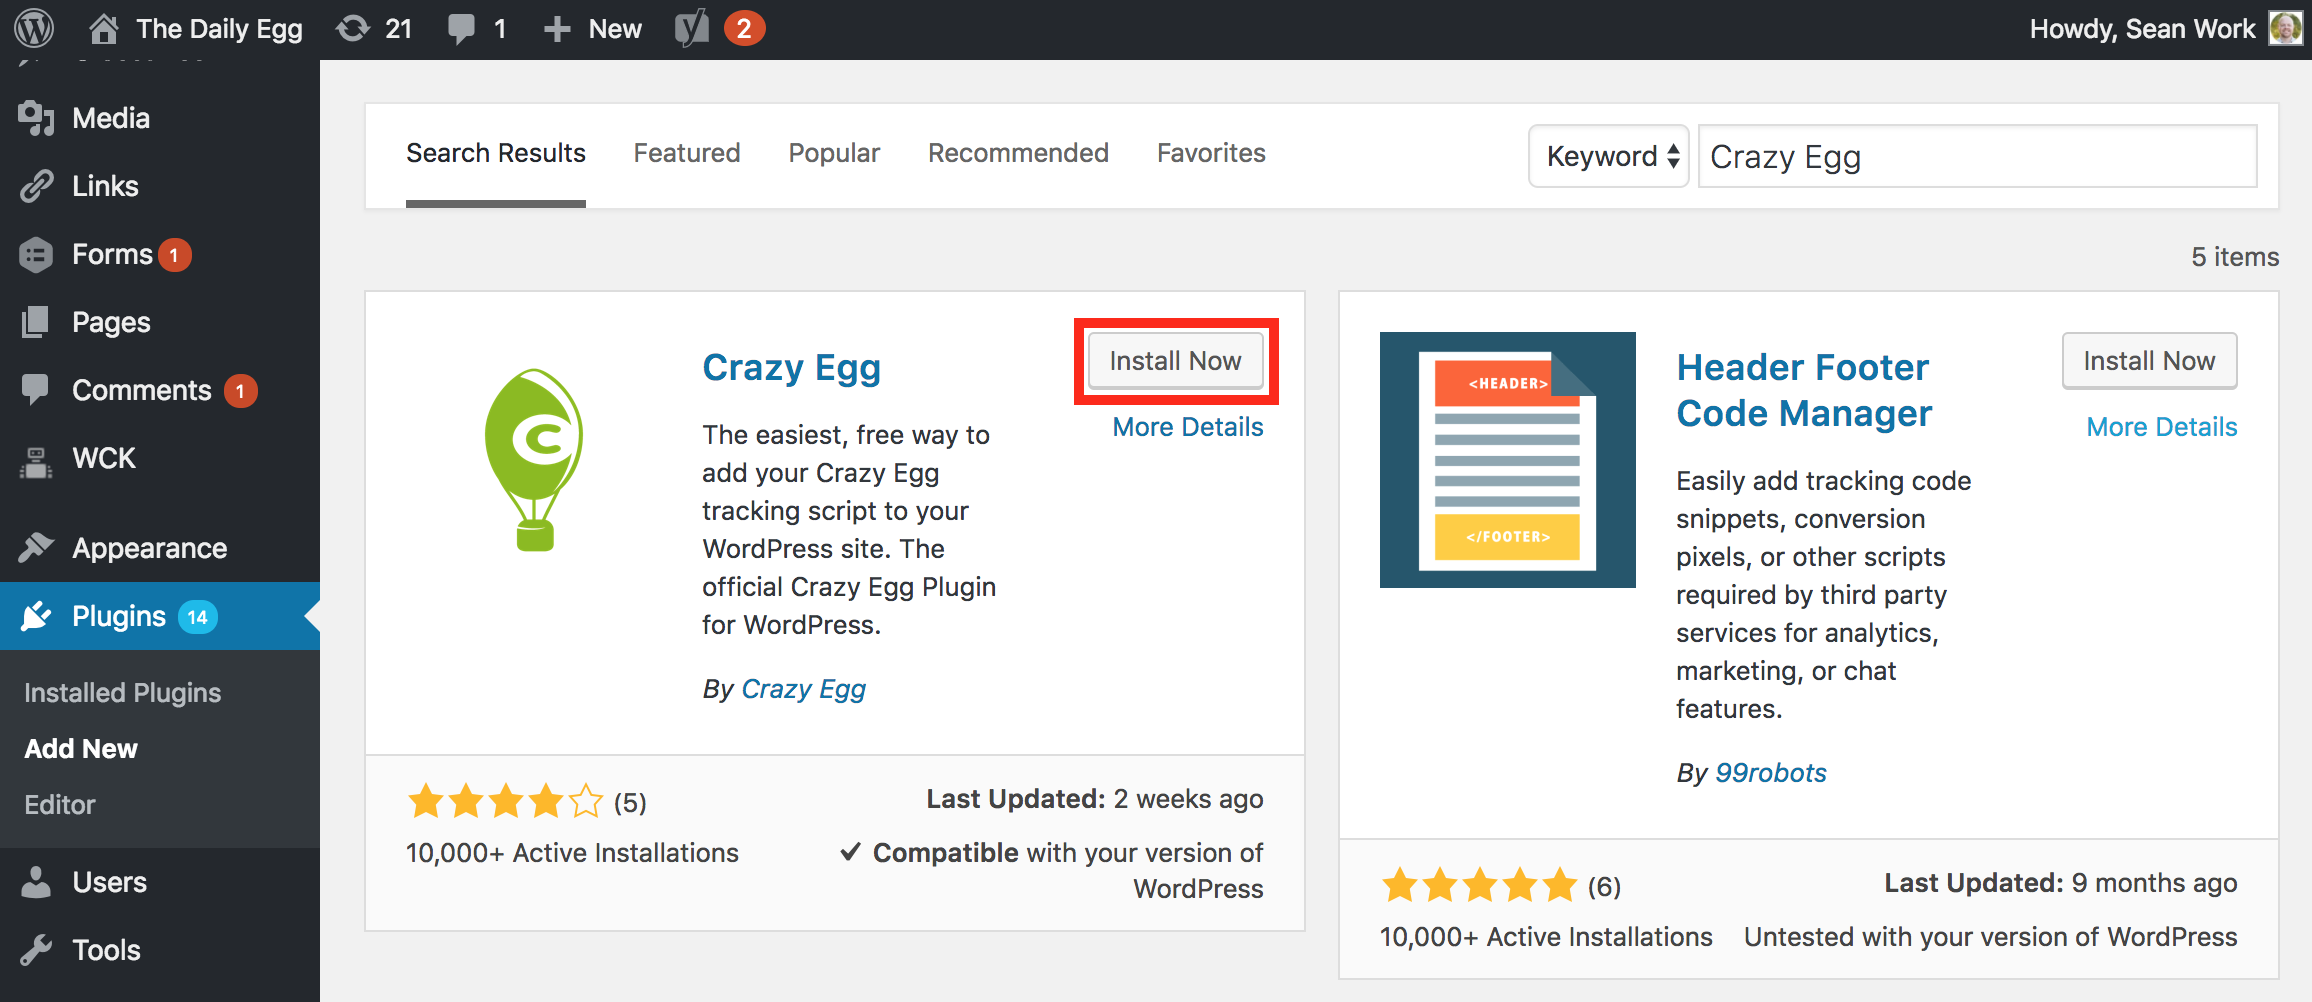Image resolution: width=2312 pixels, height=1002 pixels.
Task: Click the Yoast notification badge showing 2
Action: click(744, 29)
